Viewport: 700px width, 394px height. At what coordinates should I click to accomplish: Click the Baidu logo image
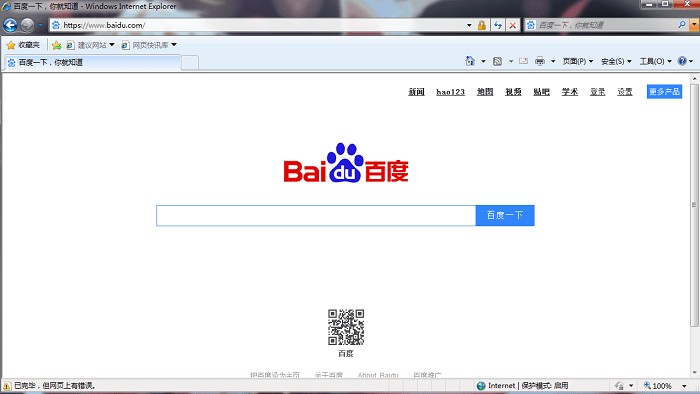pyautogui.click(x=346, y=163)
